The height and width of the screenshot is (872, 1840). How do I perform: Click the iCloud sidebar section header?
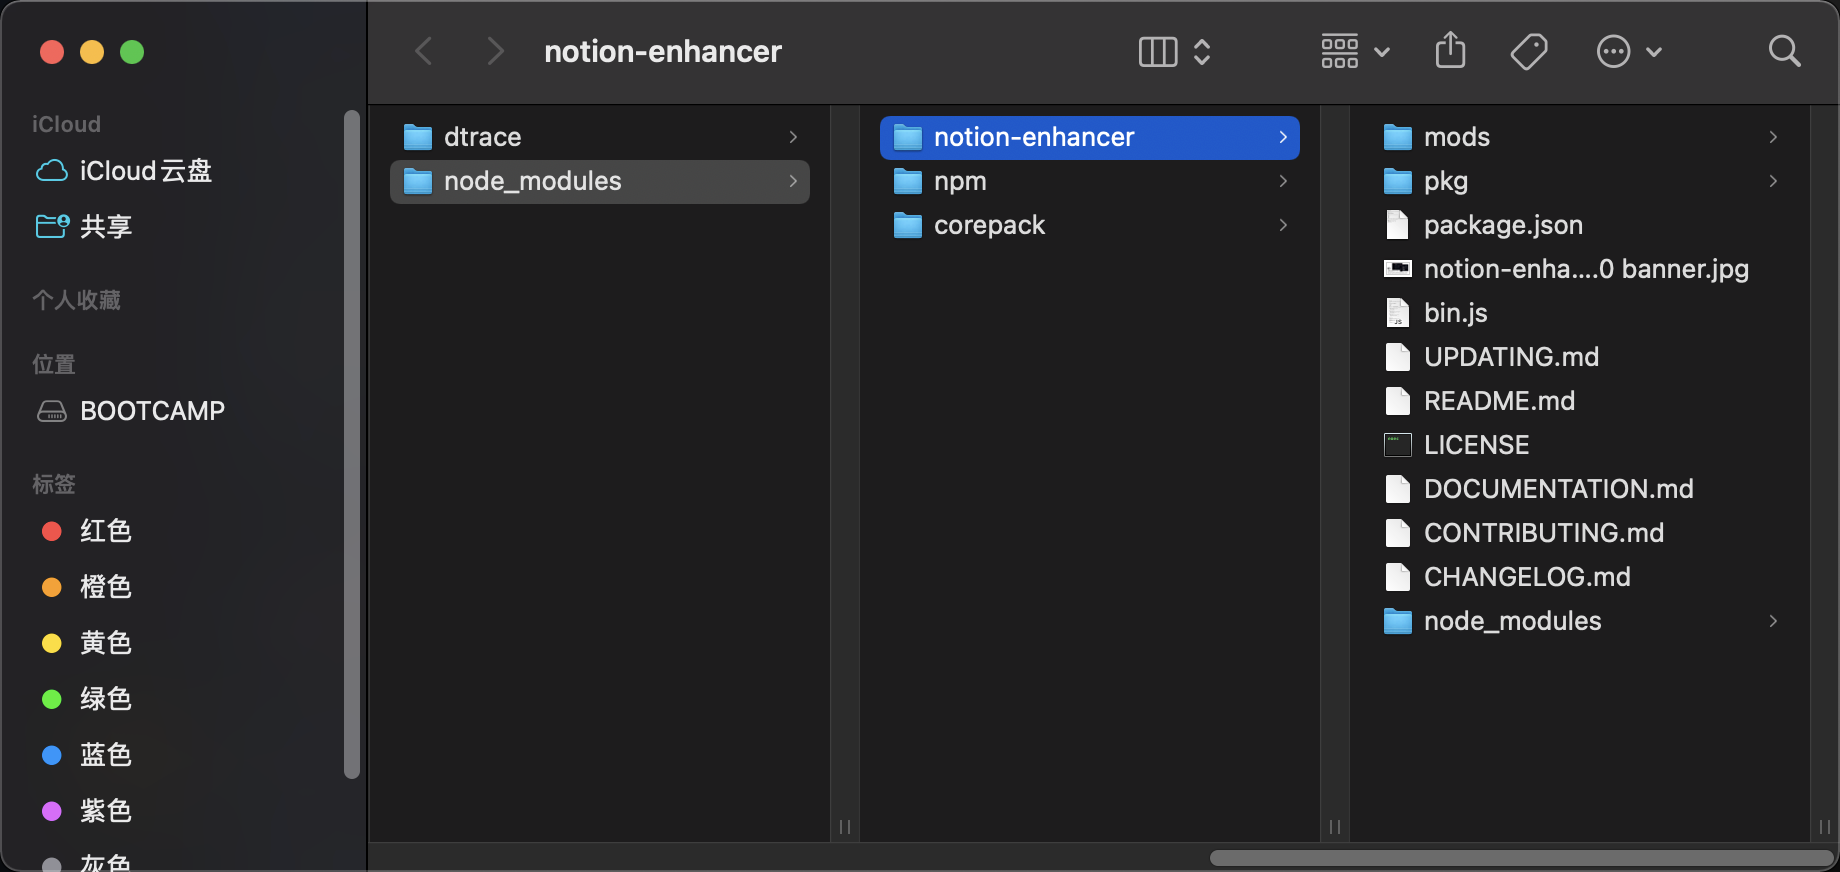pyautogui.click(x=66, y=124)
